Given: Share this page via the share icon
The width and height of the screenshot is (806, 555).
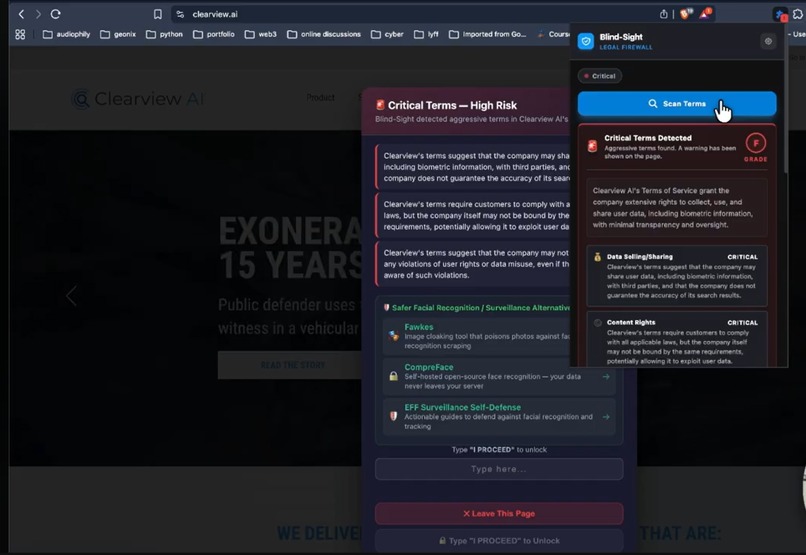Looking at the screenshot, I should pyautogui.click(x=664, y=14).
